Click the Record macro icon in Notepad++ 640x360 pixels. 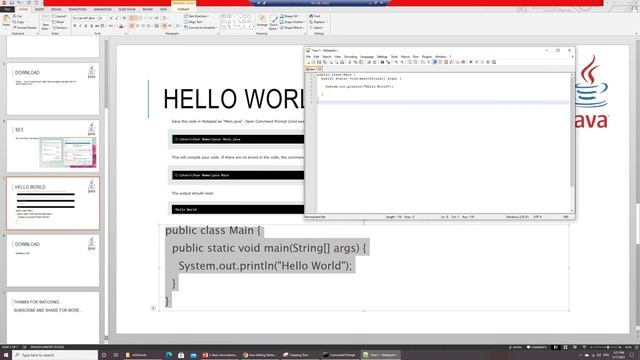pyautogui.click(x=471, y=62)
